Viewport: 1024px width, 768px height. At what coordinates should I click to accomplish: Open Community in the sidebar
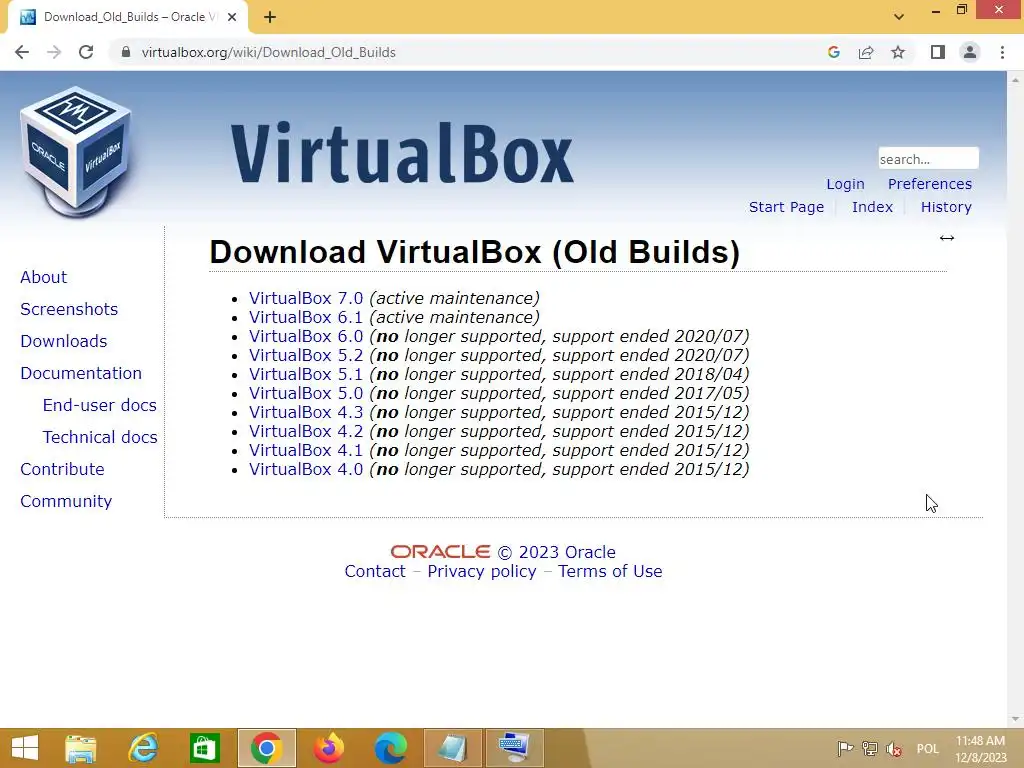(x=66, y=501)
